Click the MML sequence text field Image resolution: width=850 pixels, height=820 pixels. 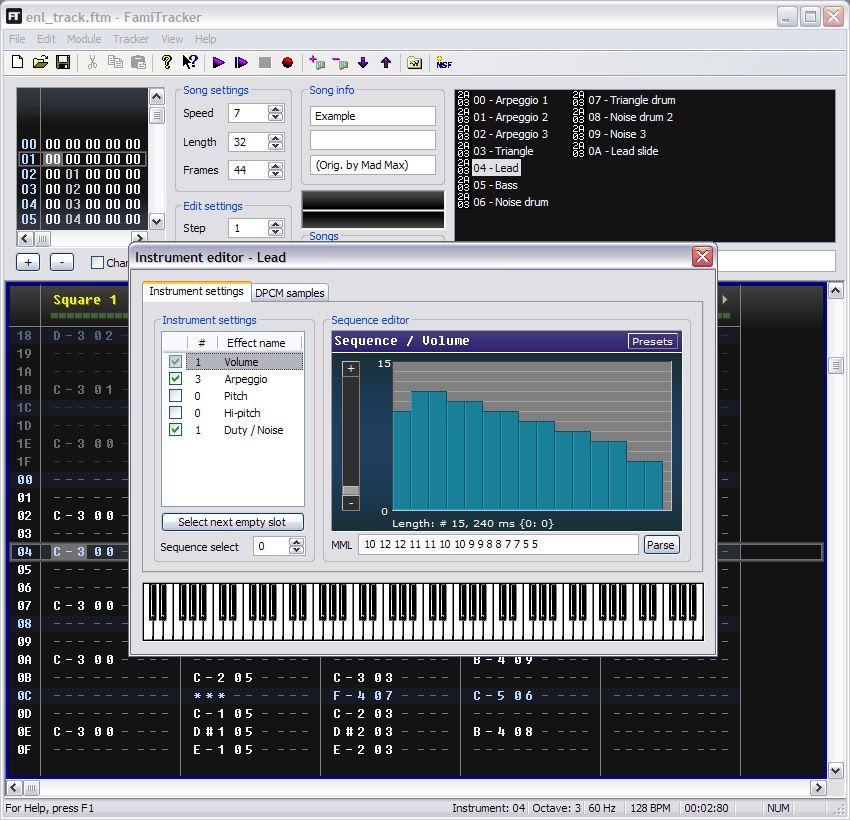tap(497, 545)
